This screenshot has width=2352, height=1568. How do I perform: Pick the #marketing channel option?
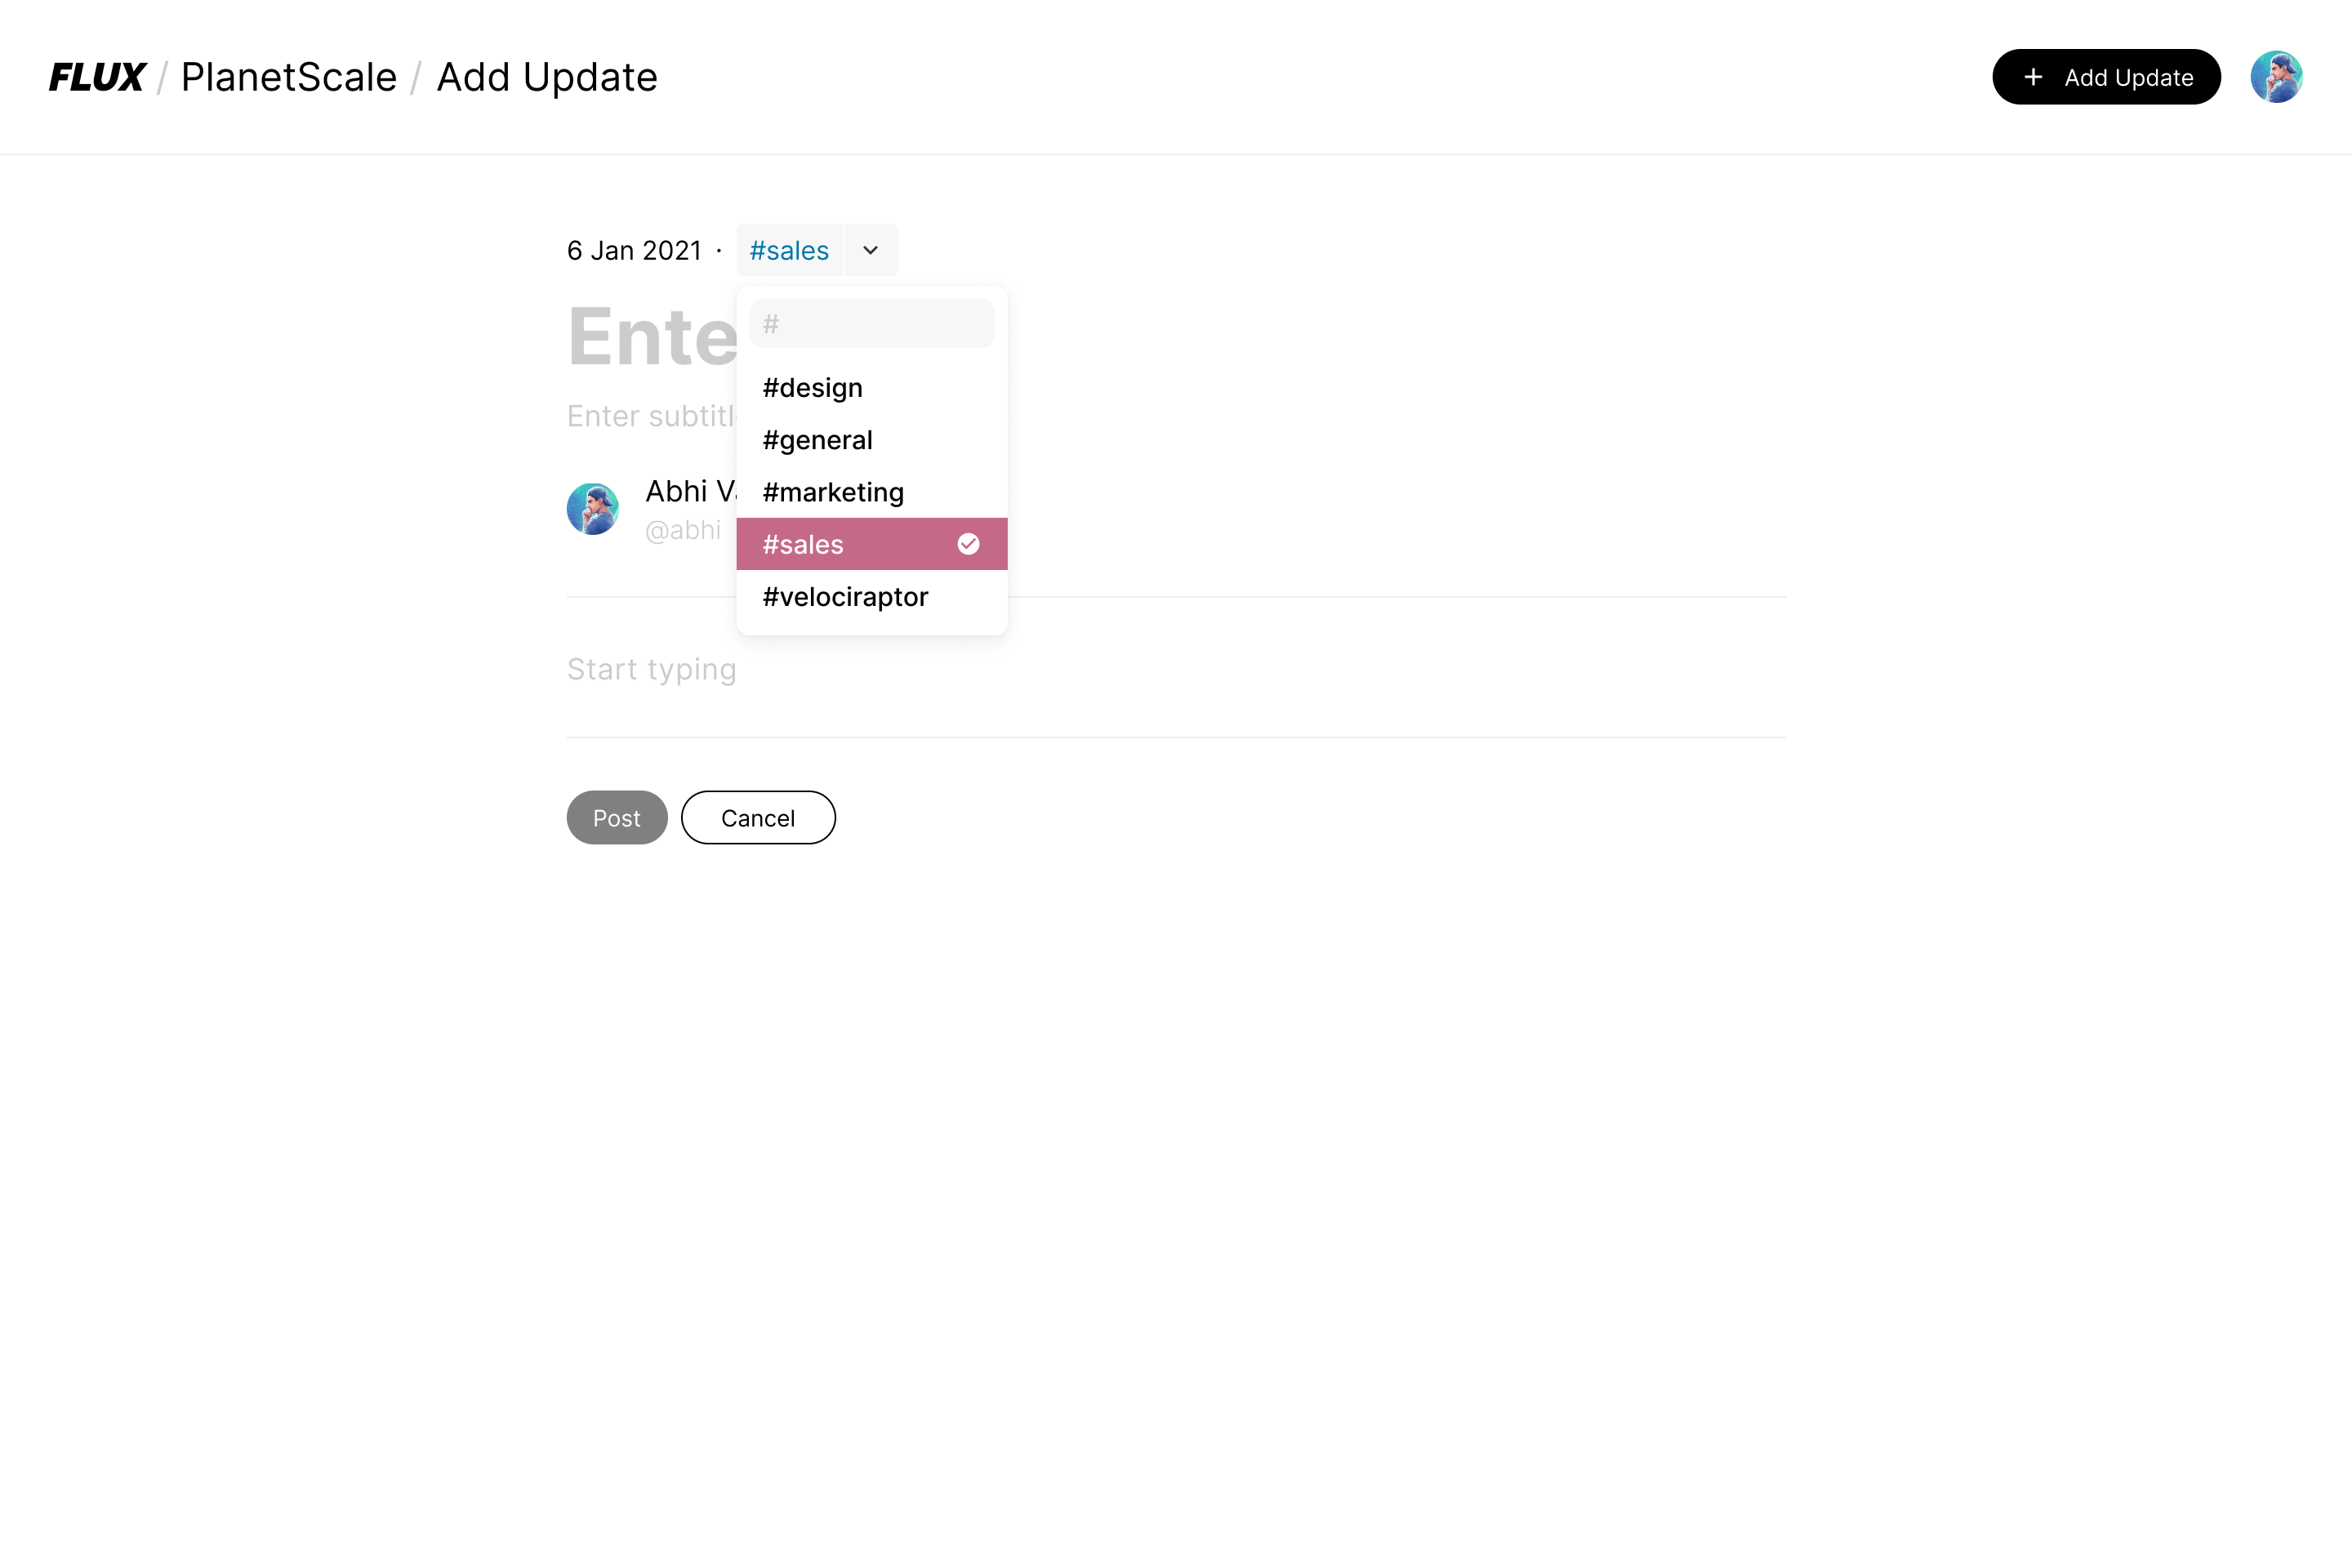[833, 492]
